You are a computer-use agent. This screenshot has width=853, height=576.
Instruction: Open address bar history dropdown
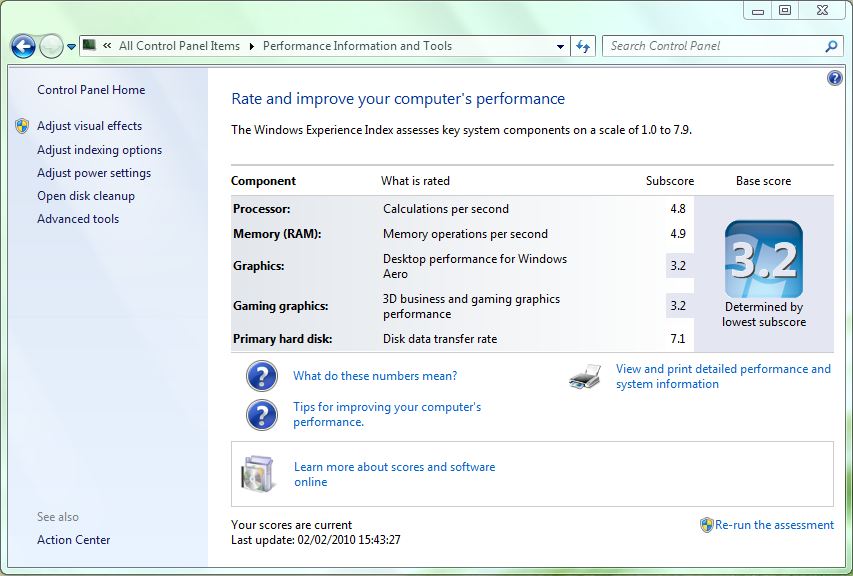560,46
